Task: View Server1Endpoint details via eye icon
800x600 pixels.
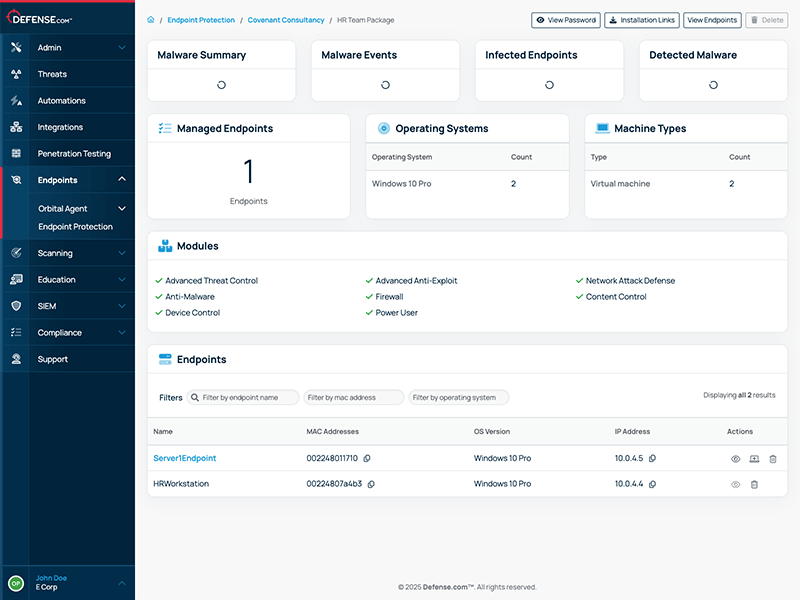Action: 735,458
